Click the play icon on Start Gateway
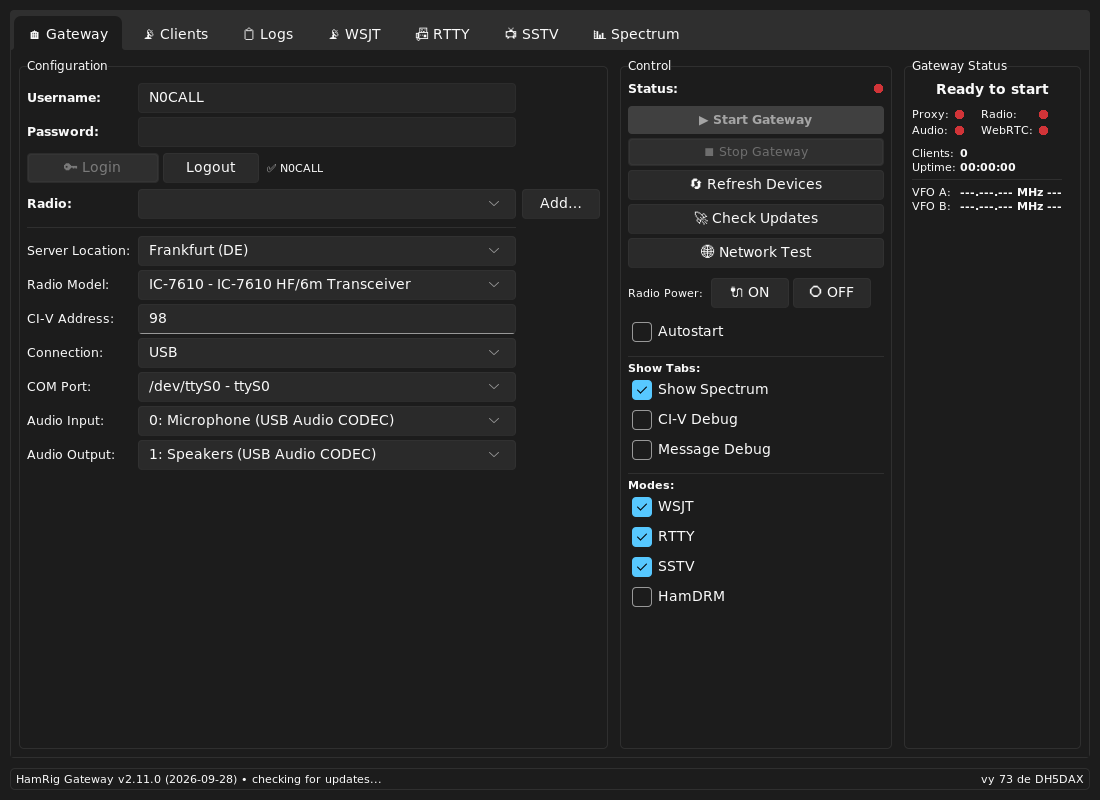Screen dimensions: 1100x800 [x=703, y=120]
